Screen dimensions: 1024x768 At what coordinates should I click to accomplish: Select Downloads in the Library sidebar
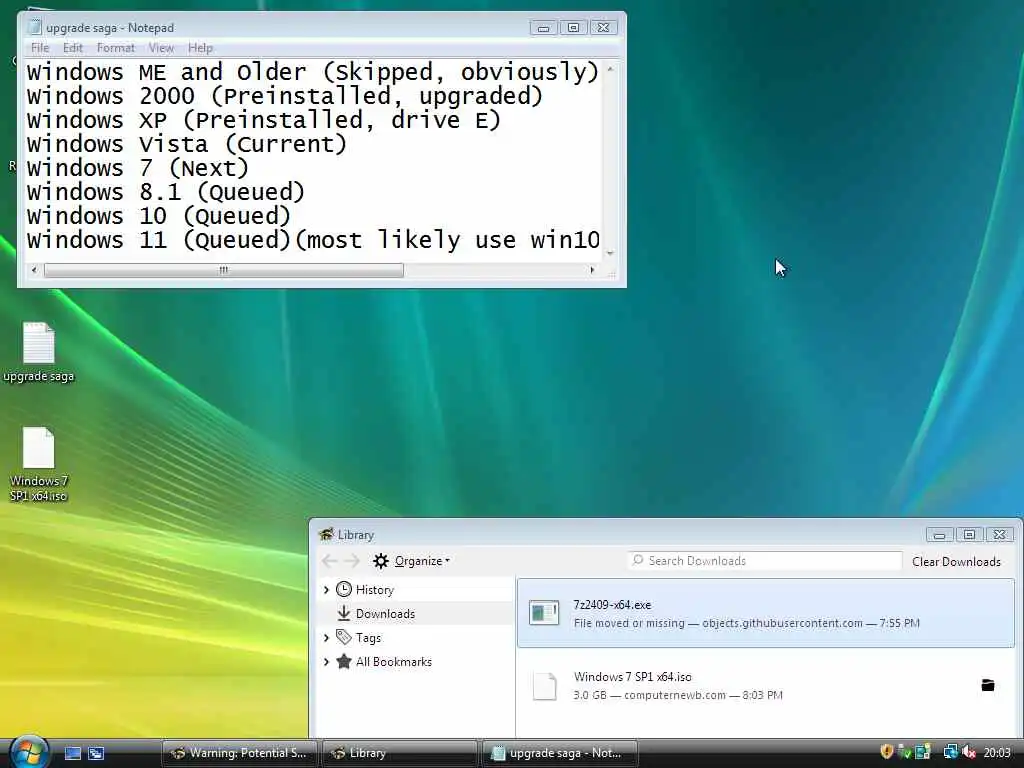(385, 614)
